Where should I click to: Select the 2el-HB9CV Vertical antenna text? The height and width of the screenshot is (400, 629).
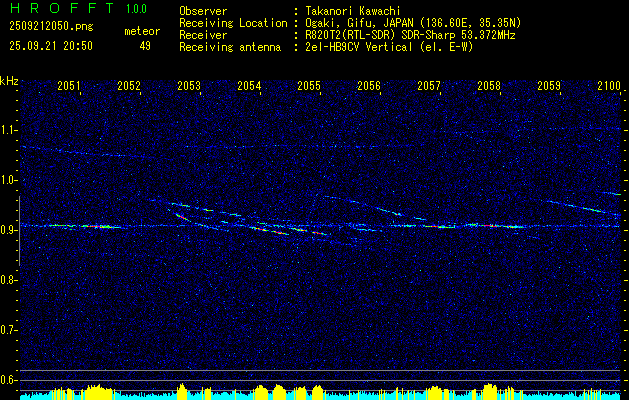click(x=389, y=47)
